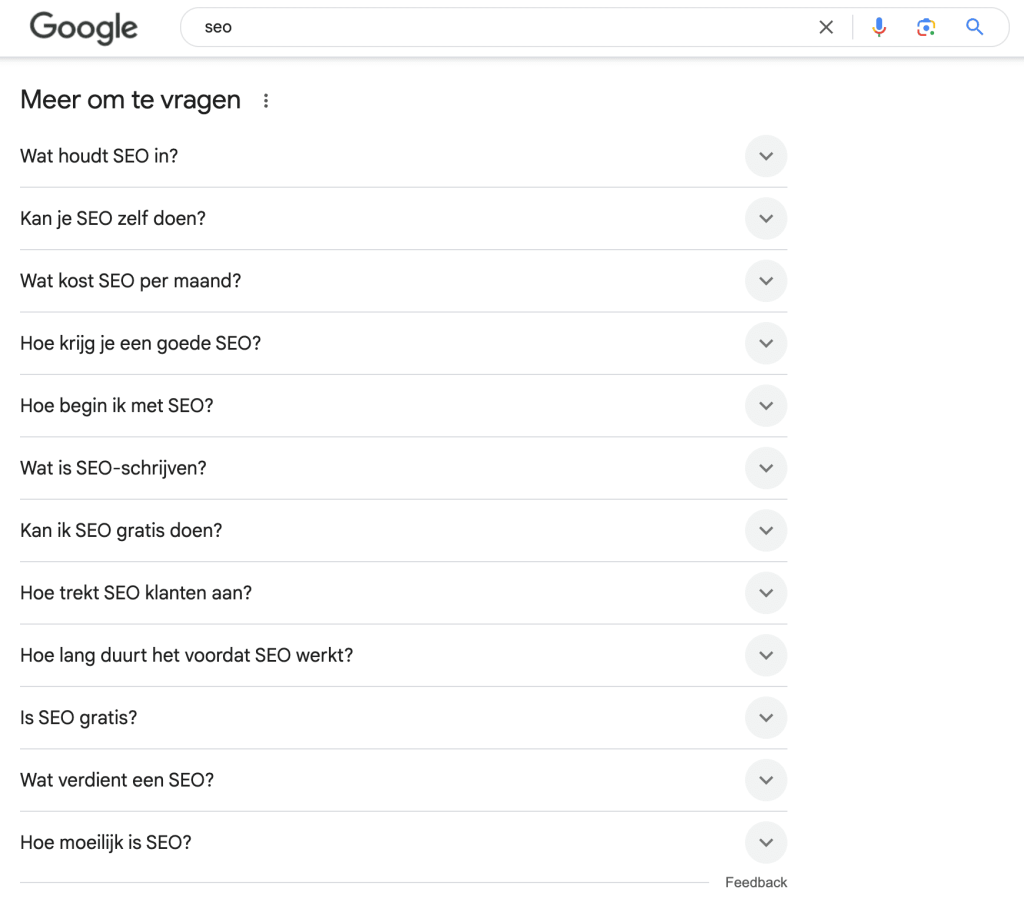Clear the search query with the X icon
Screen dimensions: 1024x909
826,27
